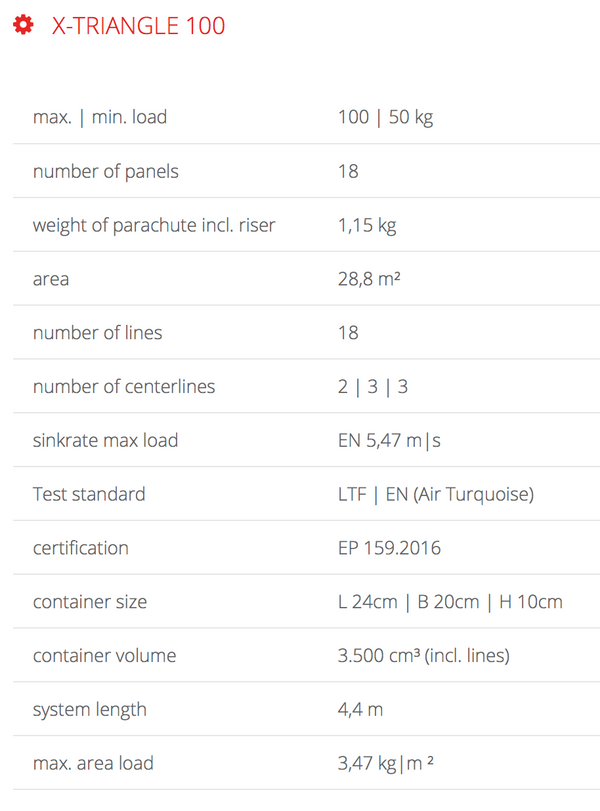
Task: Select the max. area load label
Action: [93, 763]
